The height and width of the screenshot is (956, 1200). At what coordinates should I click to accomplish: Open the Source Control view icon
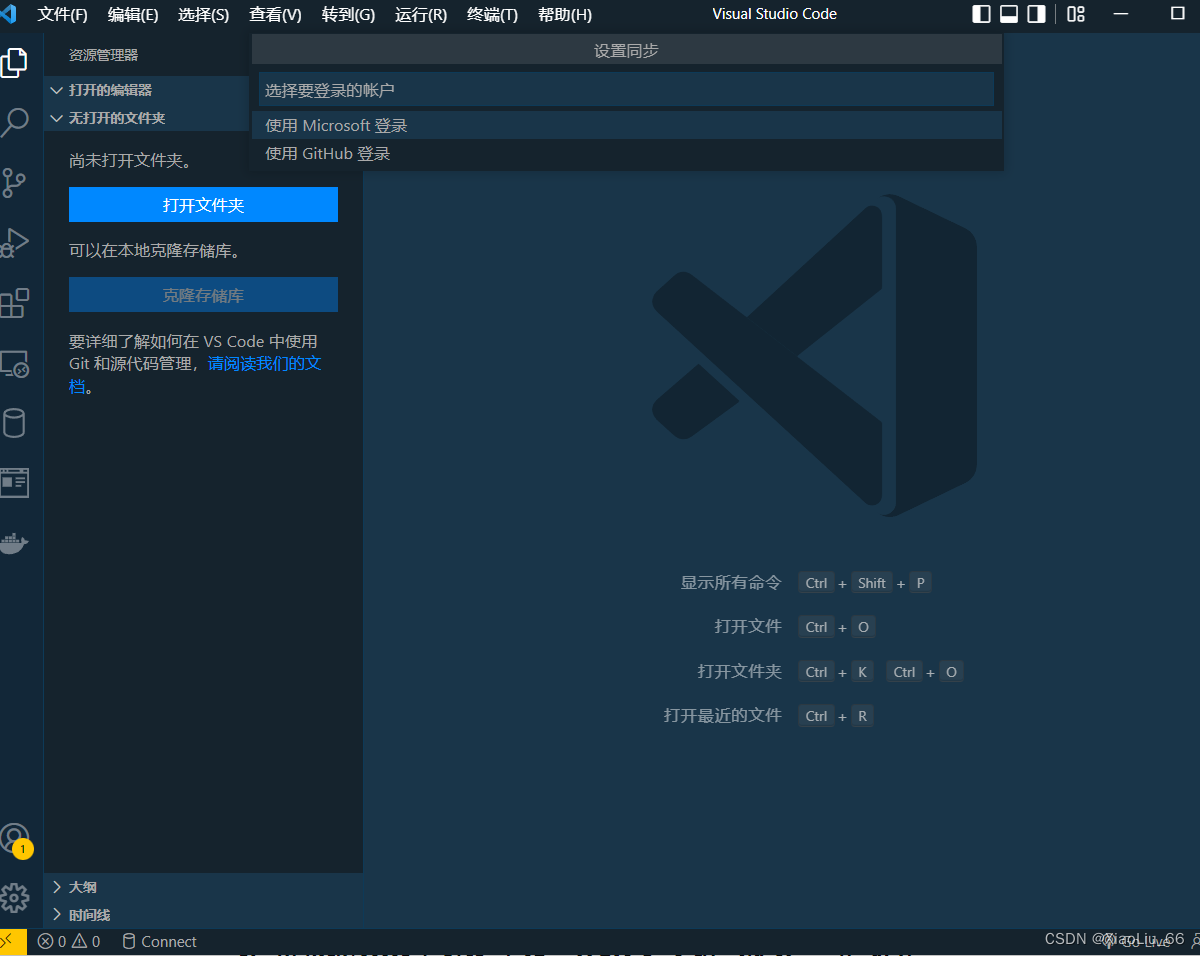tap(14, 183)
